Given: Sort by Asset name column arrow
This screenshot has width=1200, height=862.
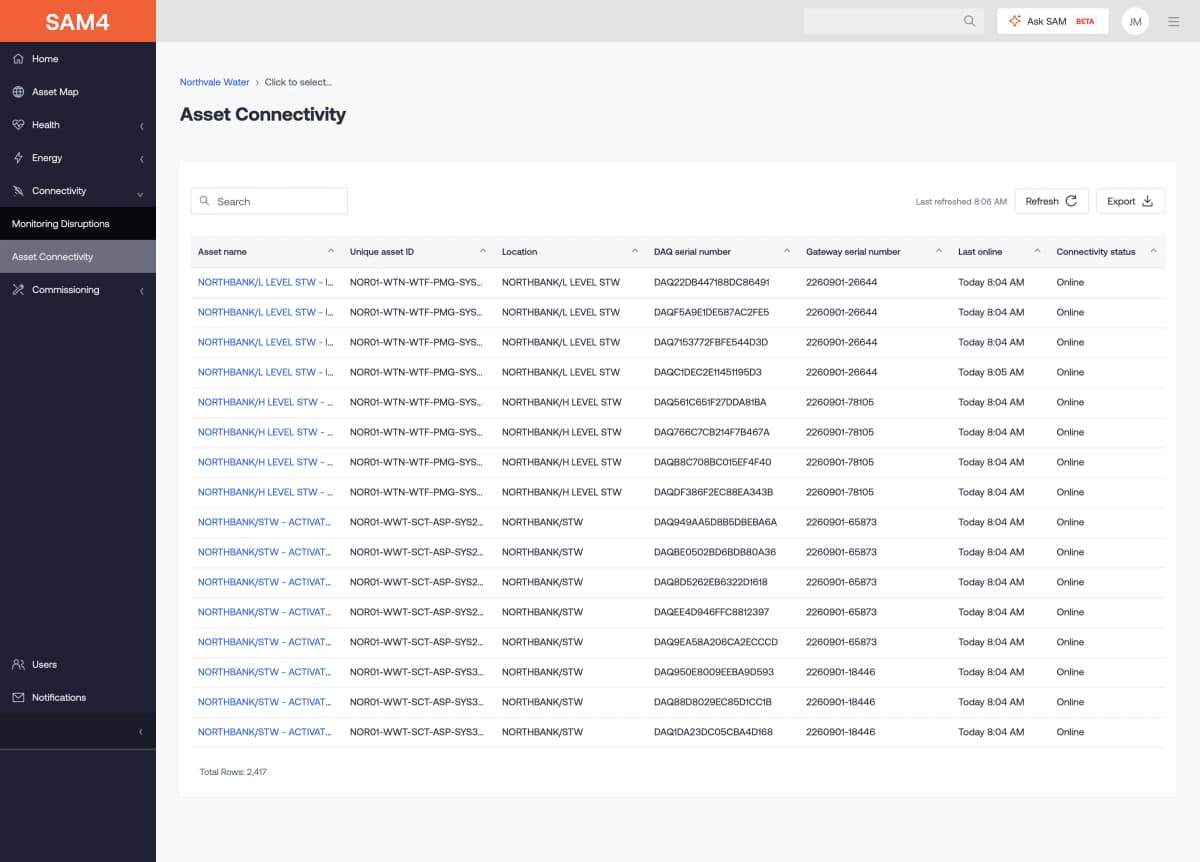Looking at the screenshot, I should 331,251.
